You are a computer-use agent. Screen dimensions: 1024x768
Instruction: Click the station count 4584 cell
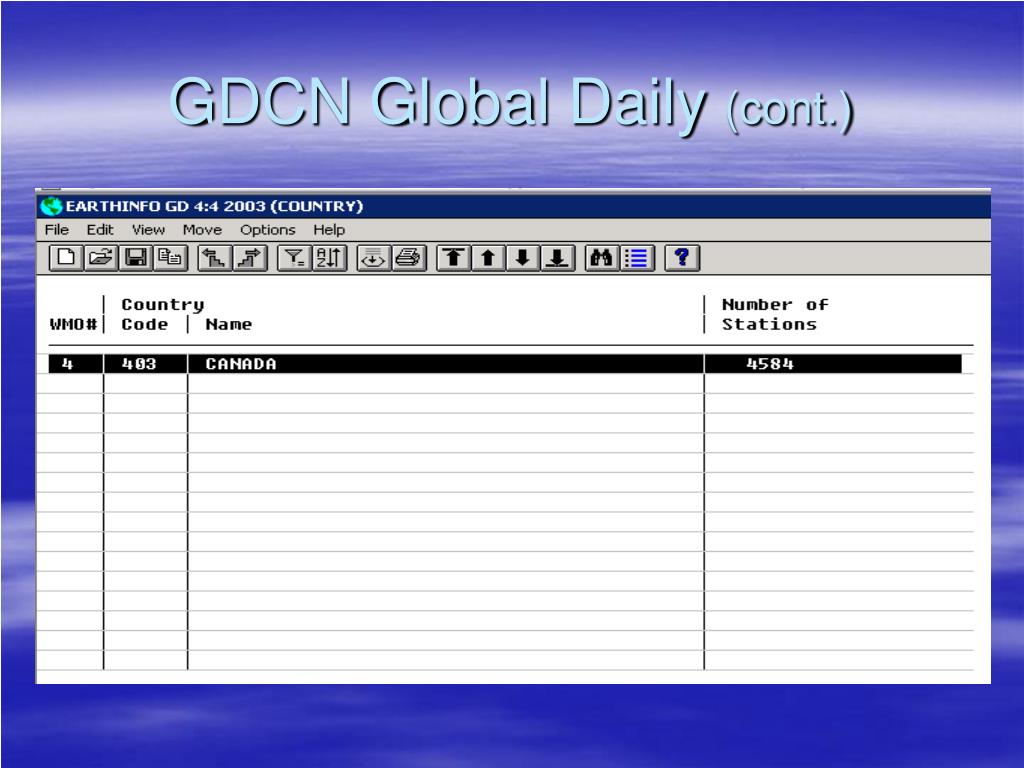click(x=833, y=364)
